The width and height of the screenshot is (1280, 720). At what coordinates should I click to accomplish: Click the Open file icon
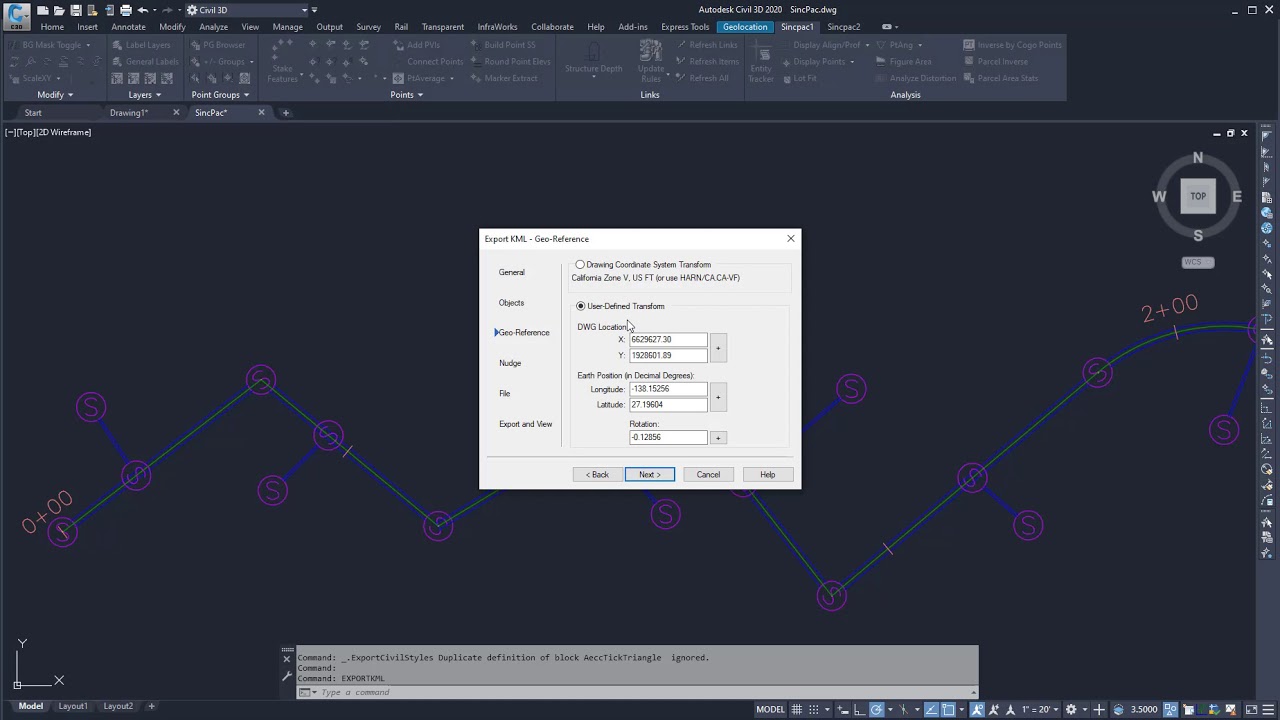(59, 10)
